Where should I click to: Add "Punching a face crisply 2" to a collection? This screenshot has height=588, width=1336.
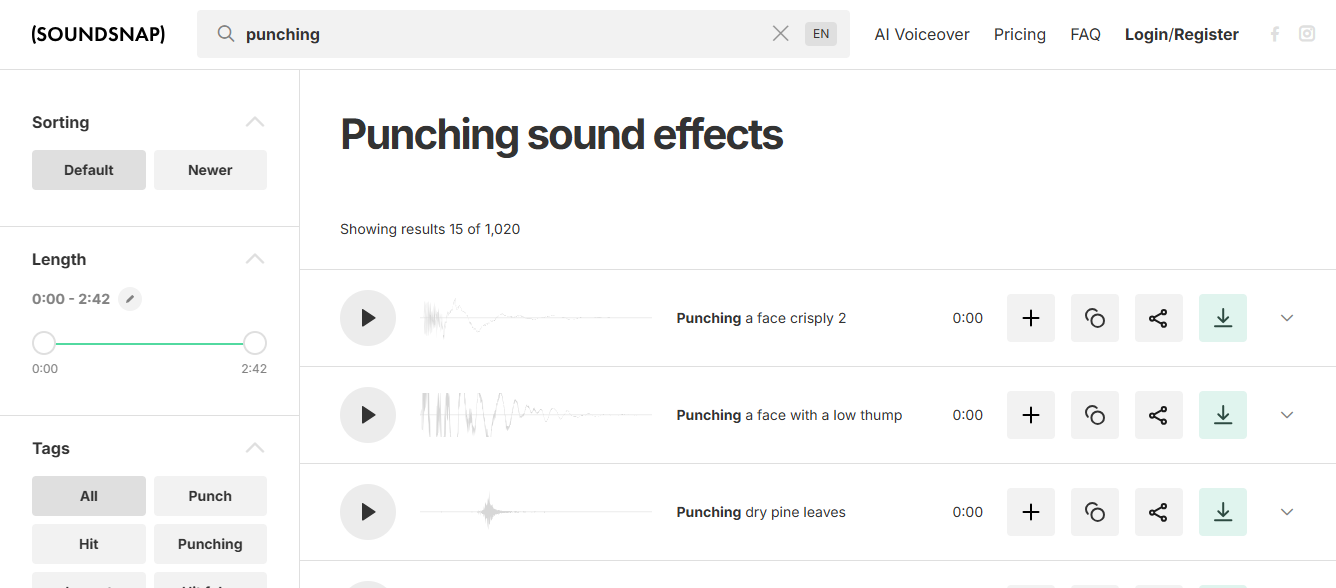[x=1030, y=318]
